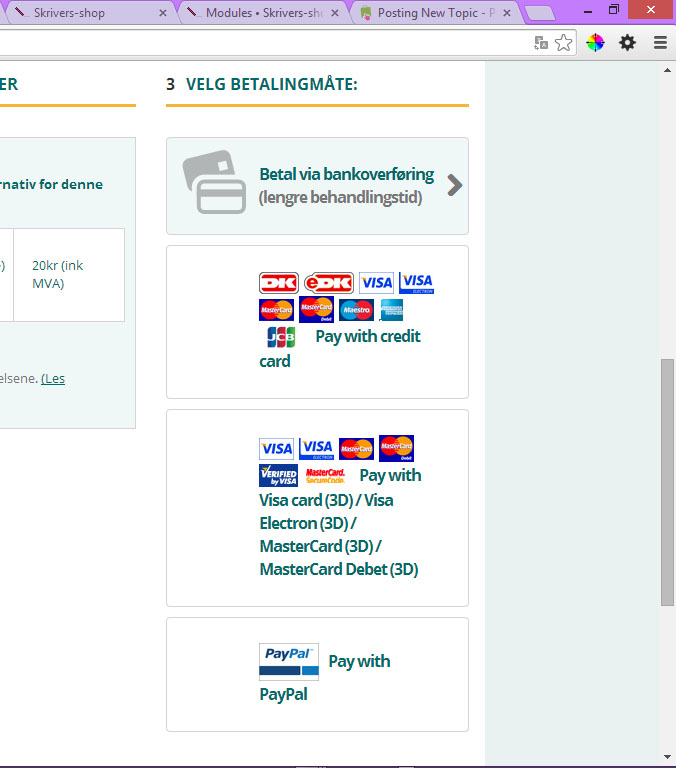Close the Posting New Topic tab
The image size is (676, 768).
(507, 13)
